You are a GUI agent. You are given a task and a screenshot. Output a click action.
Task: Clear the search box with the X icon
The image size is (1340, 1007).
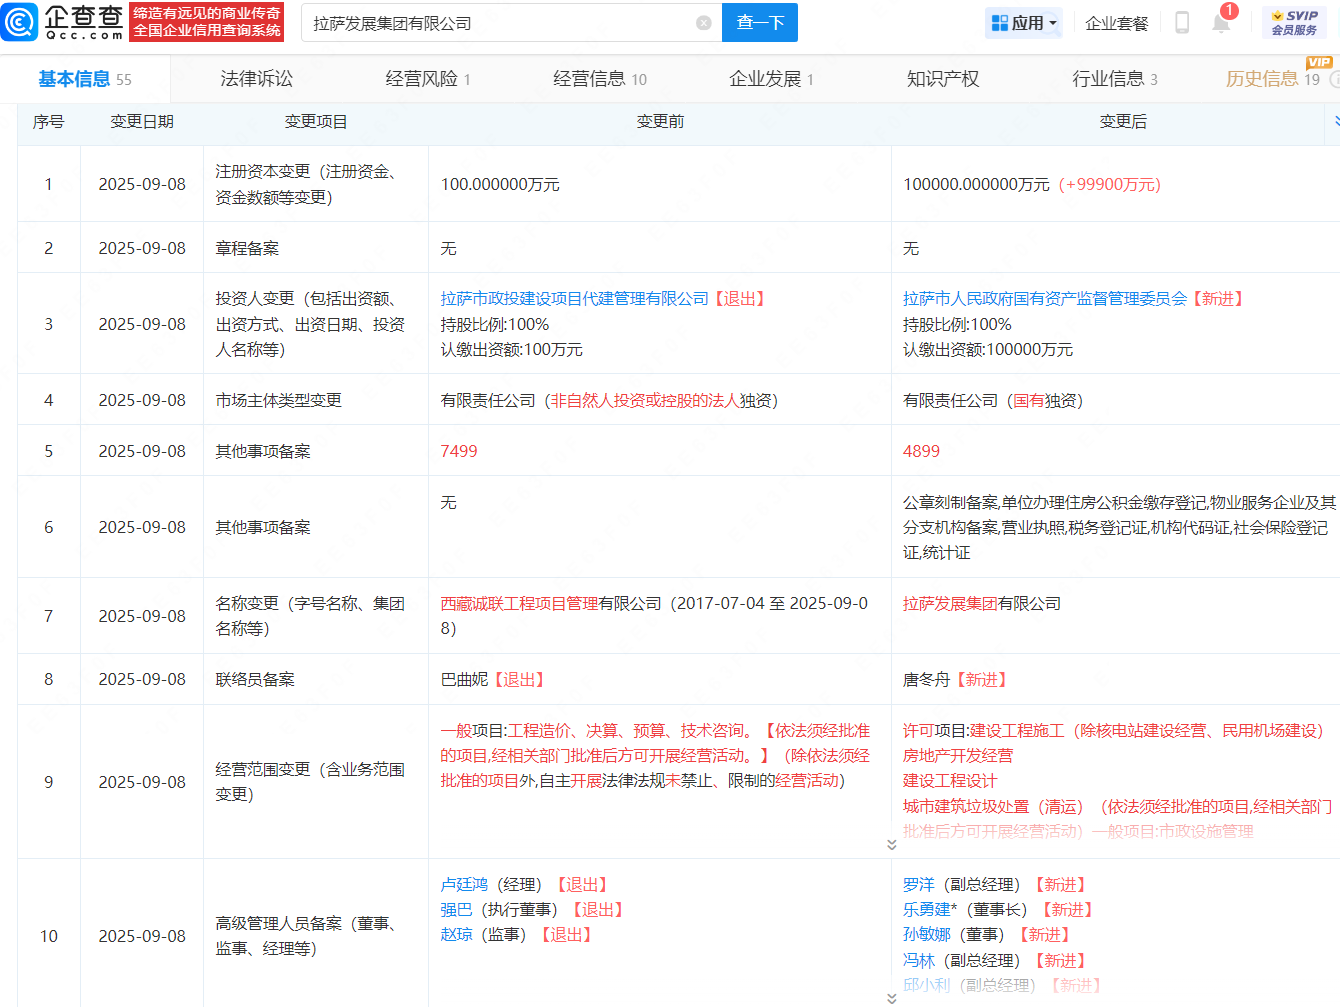(704, 23)
